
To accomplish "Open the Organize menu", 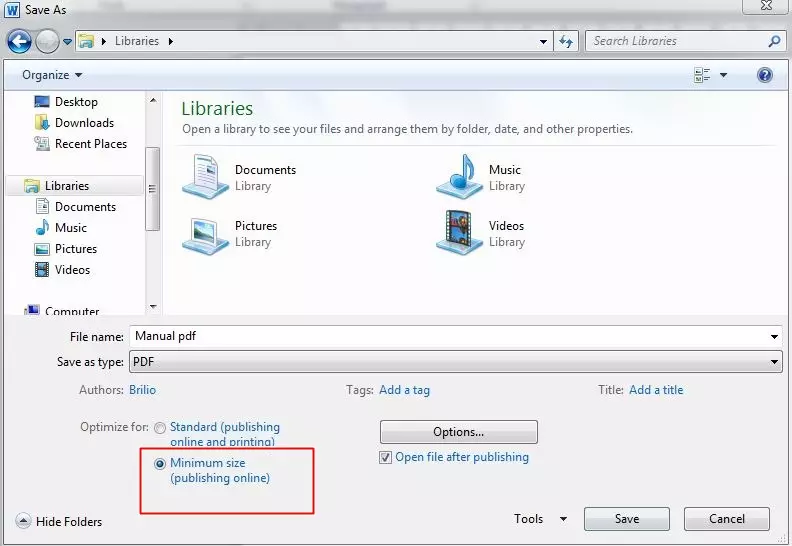I will click(x=52, y=75).
